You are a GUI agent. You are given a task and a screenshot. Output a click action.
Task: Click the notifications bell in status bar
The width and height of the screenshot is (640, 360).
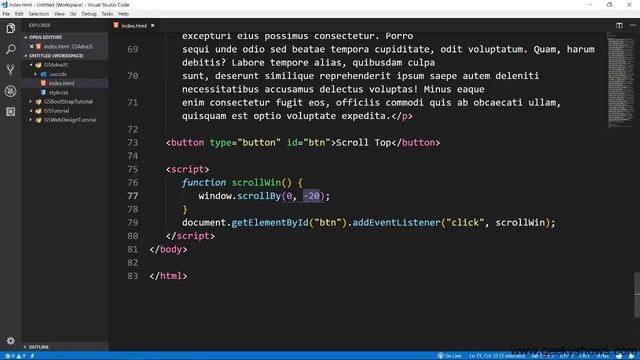pos(631,356)
